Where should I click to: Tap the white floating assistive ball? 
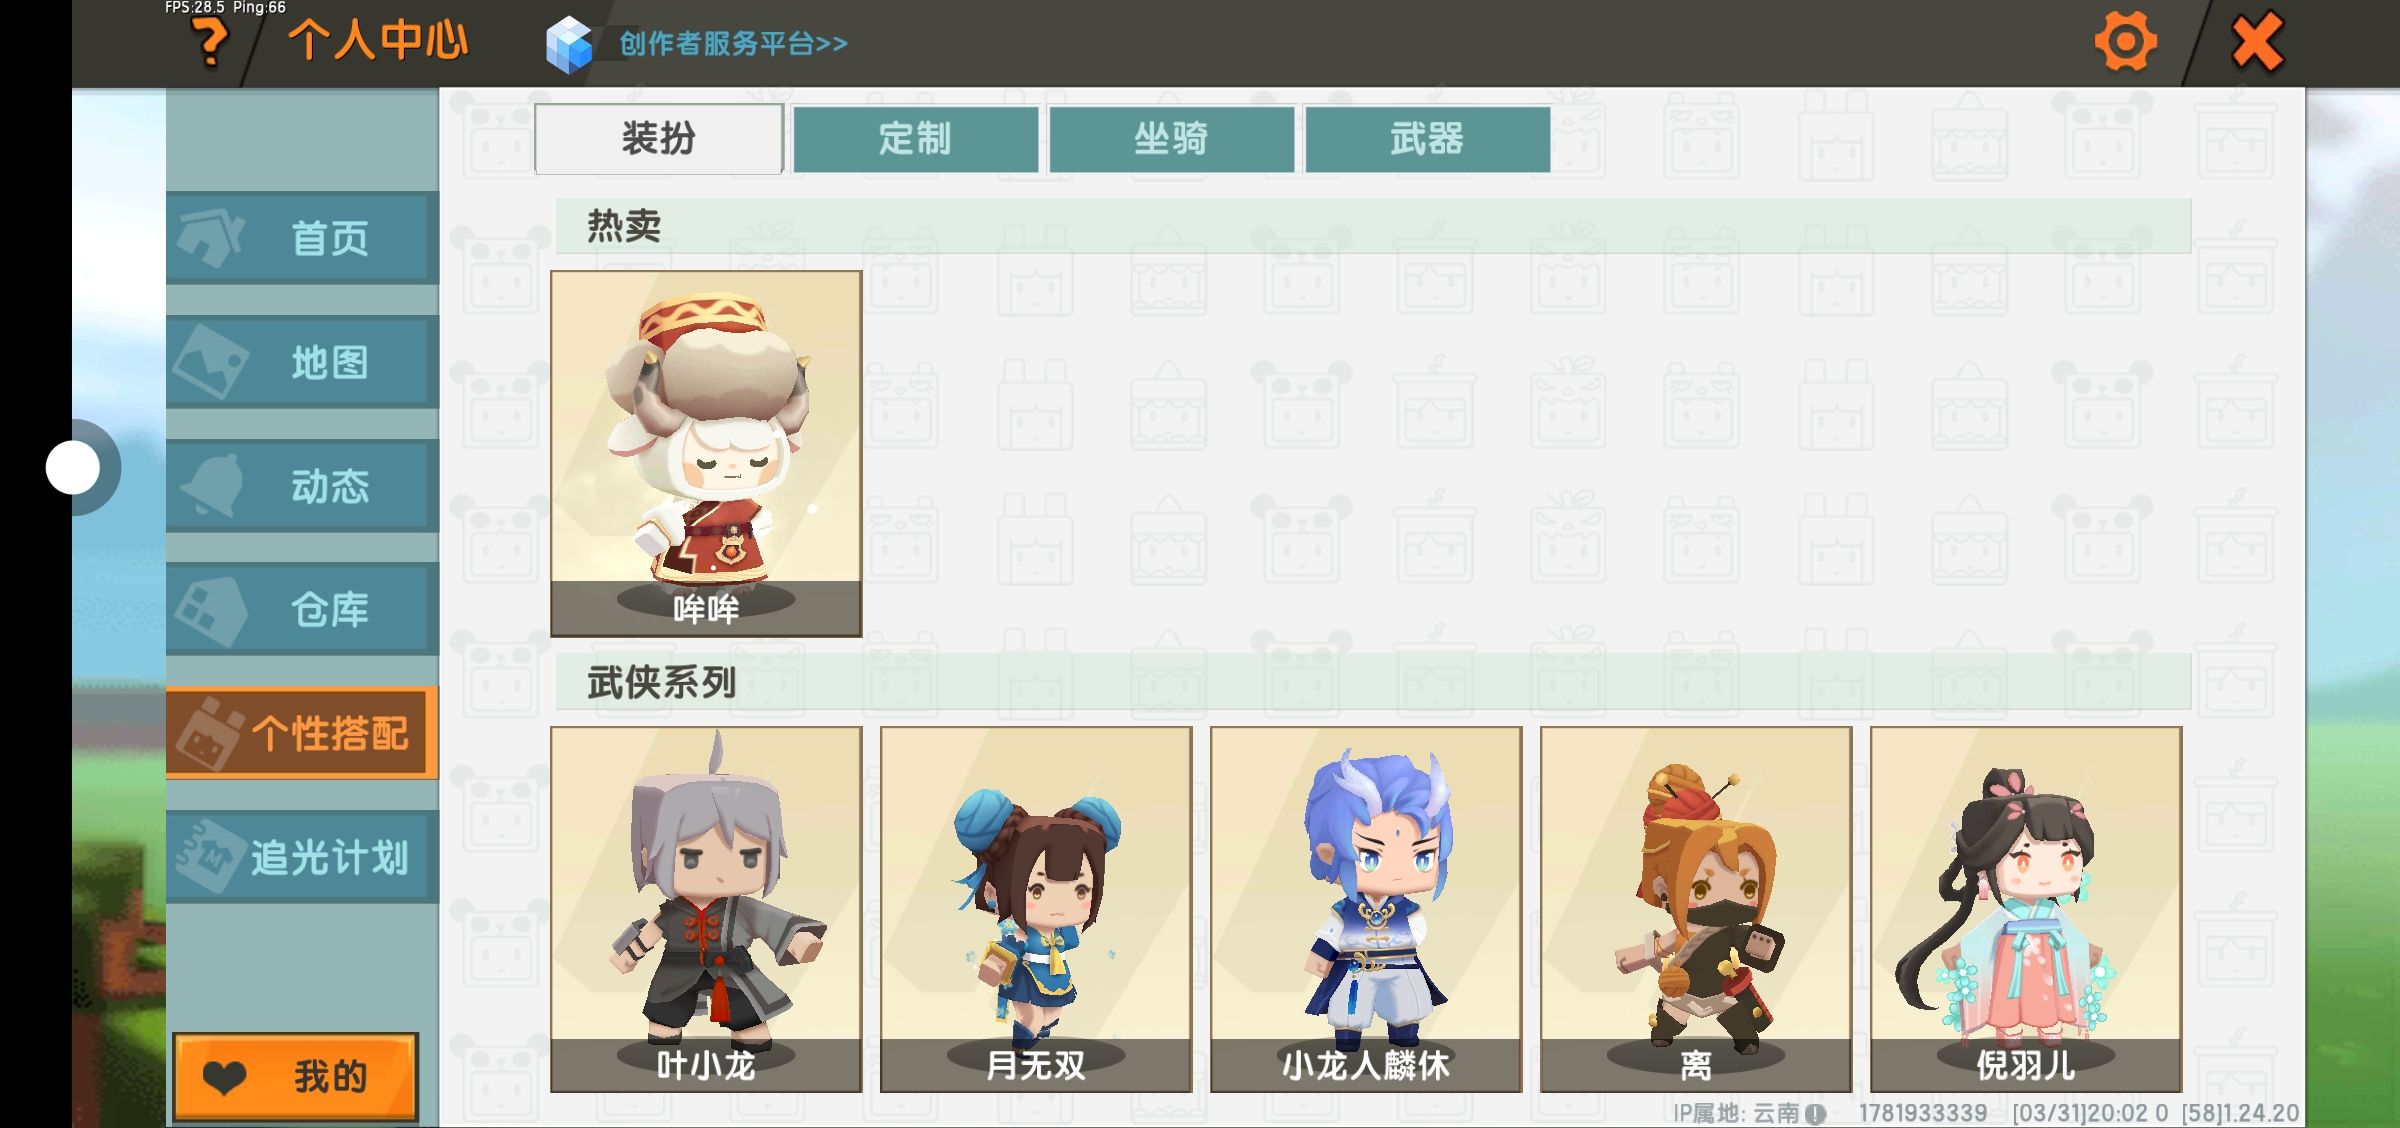click(x=73, y=467)
